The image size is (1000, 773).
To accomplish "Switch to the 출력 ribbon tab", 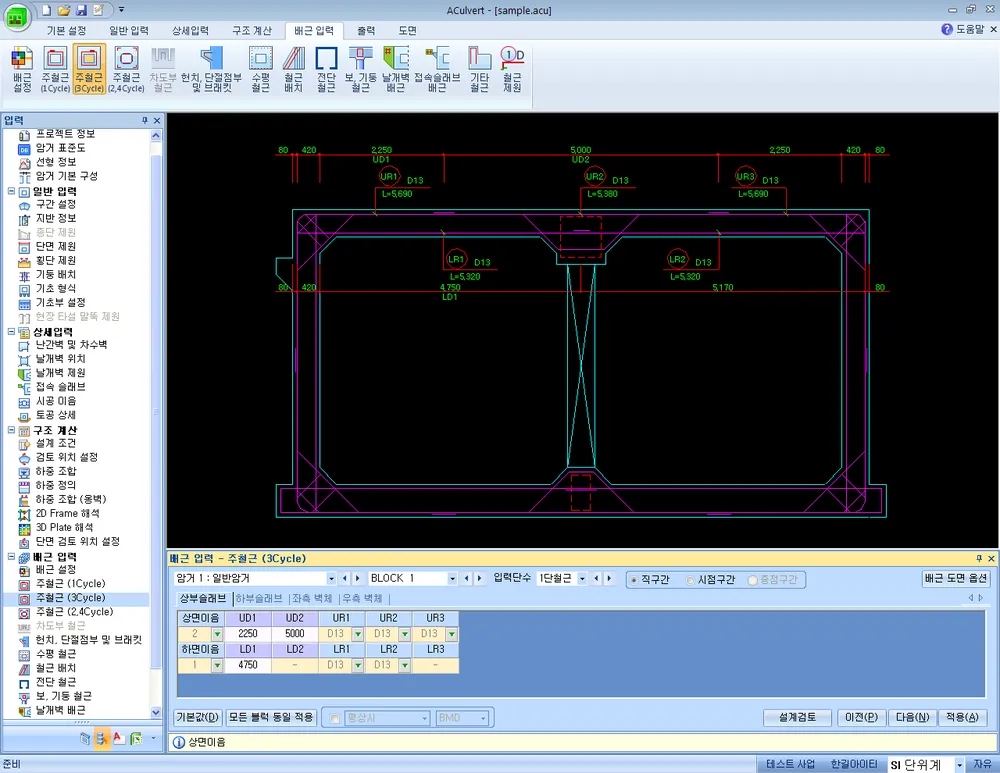I will pyautogui.click(x=366, y=31).
